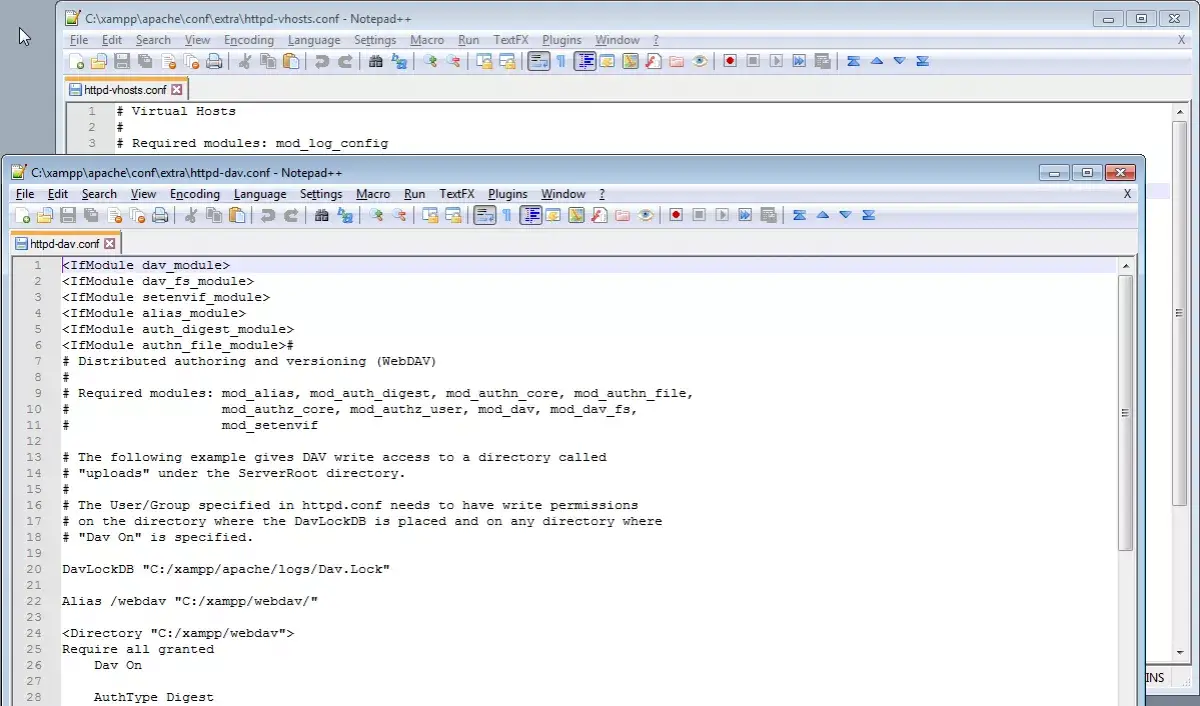Screen dimensions: 1200x706
Task: Open Find binoculars icon in httpd-dav.conf window
Action: 322,215
